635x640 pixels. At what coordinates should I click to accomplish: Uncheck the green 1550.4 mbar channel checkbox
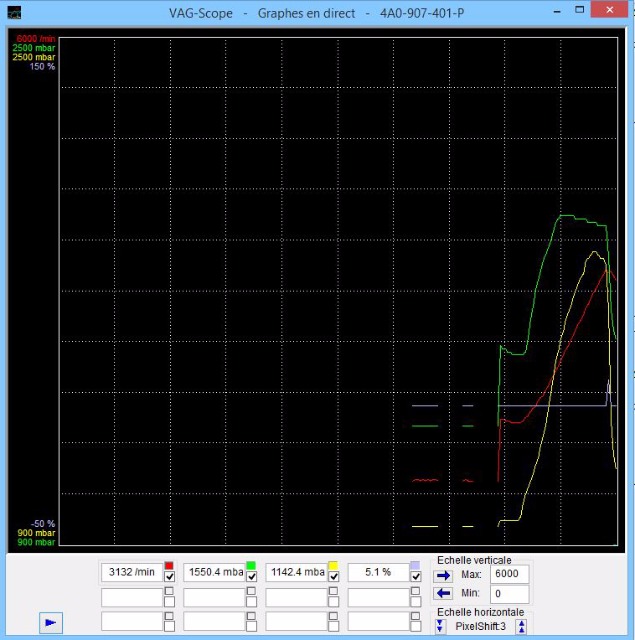[251, 578]
